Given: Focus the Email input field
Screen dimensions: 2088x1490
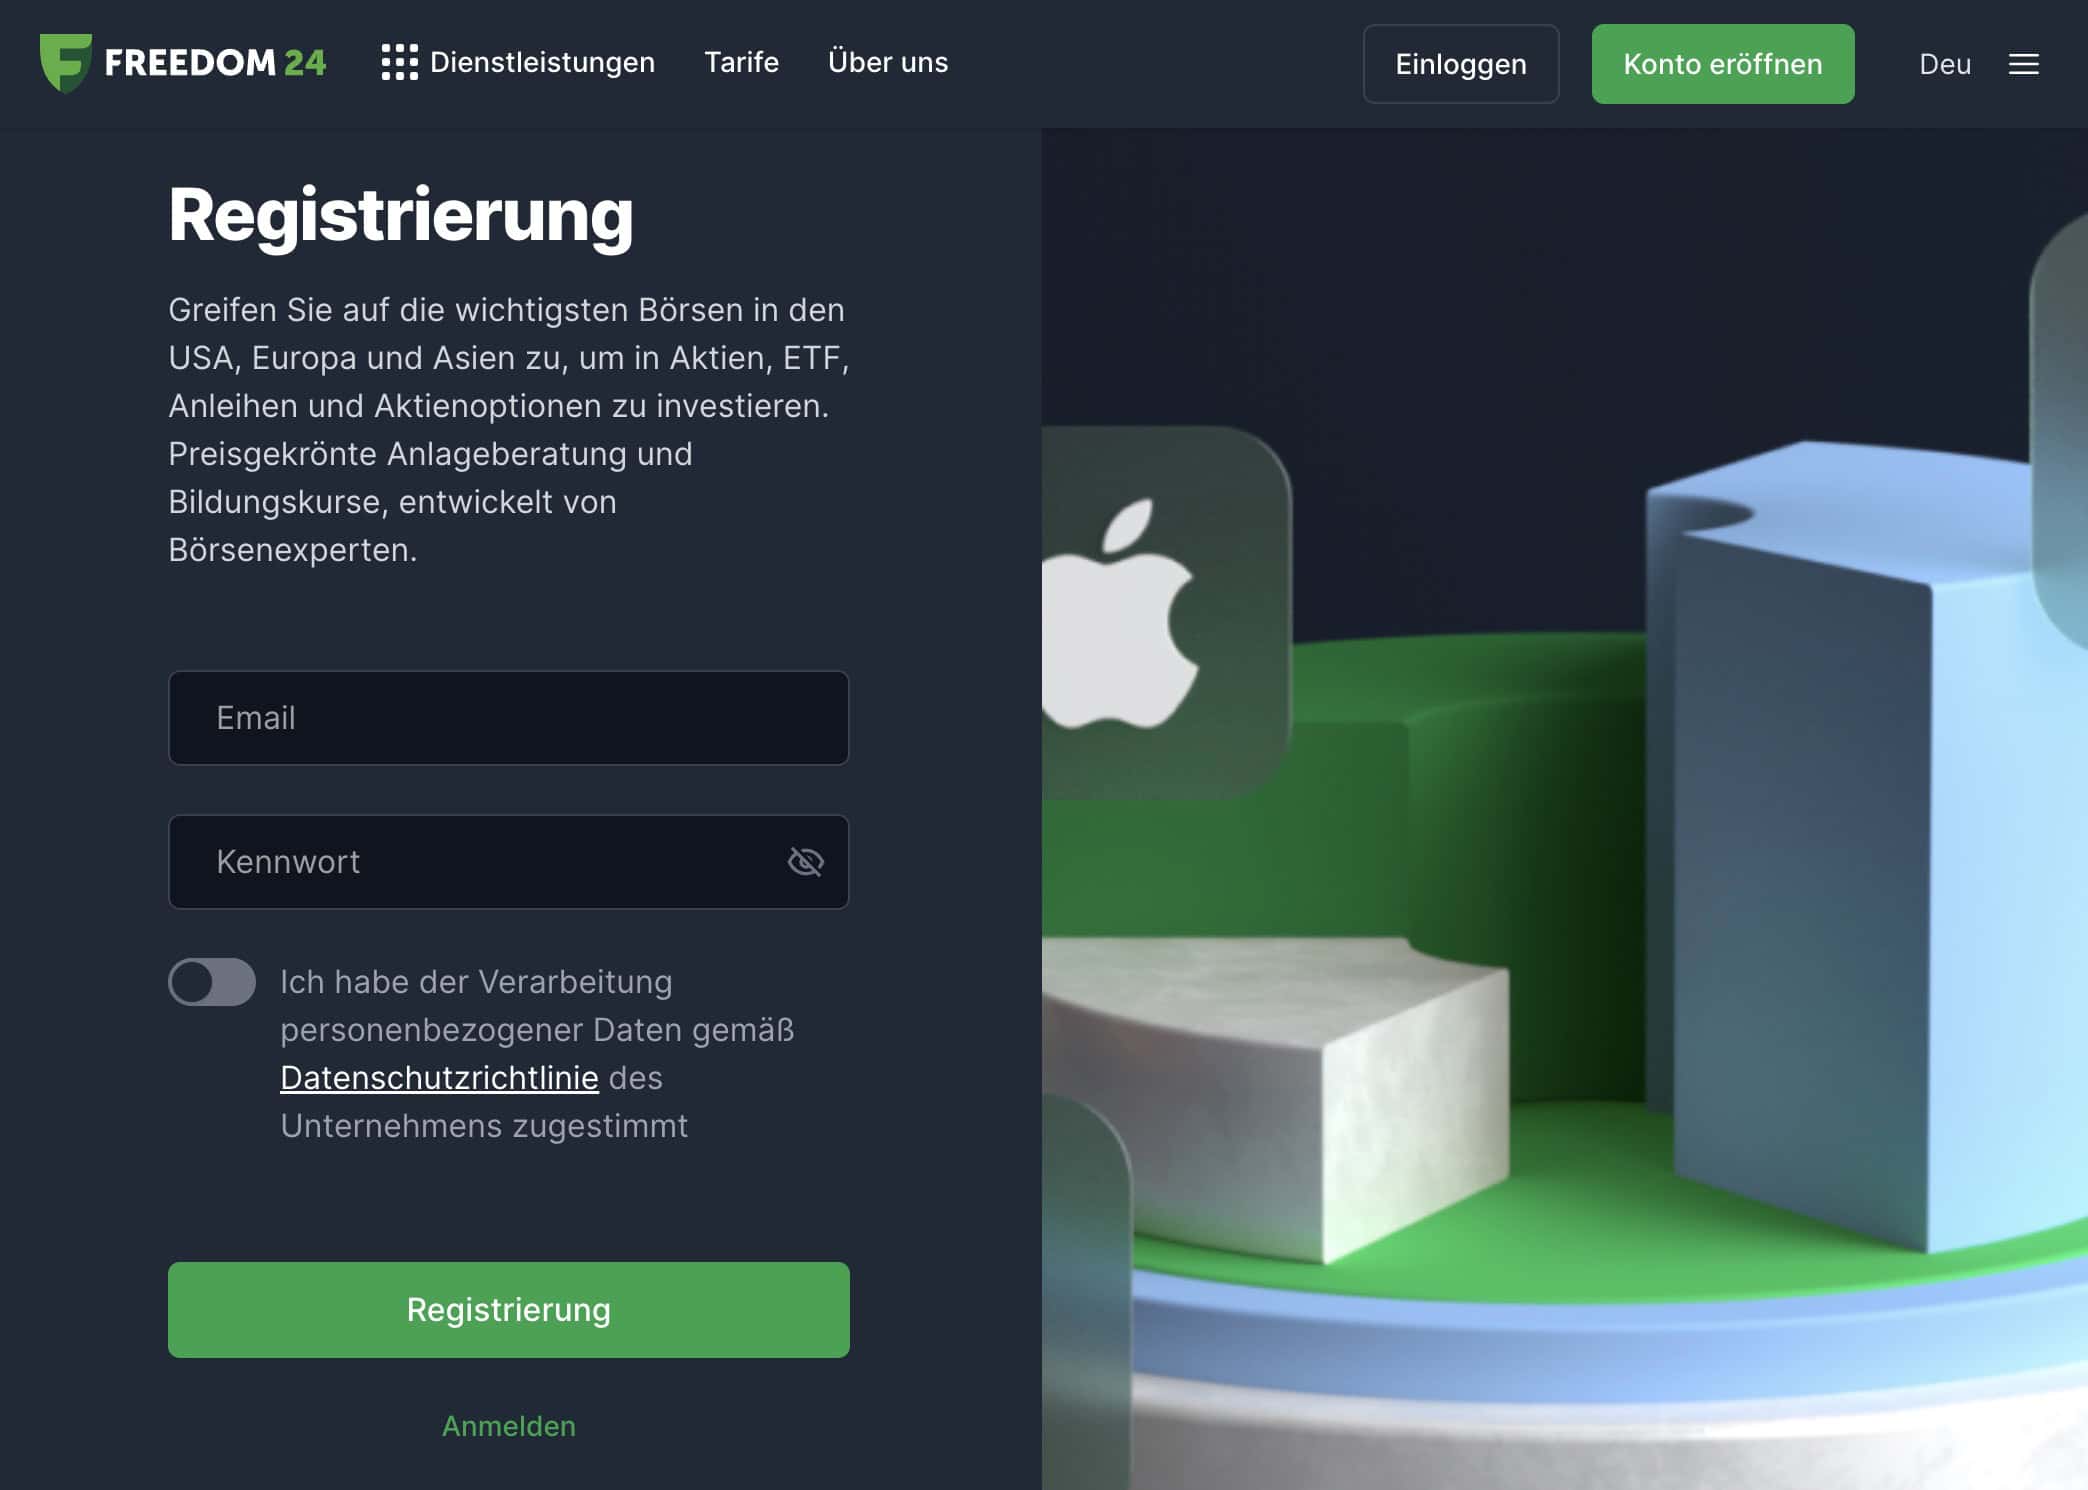Looking at the screenshot, I should (509, 718).
